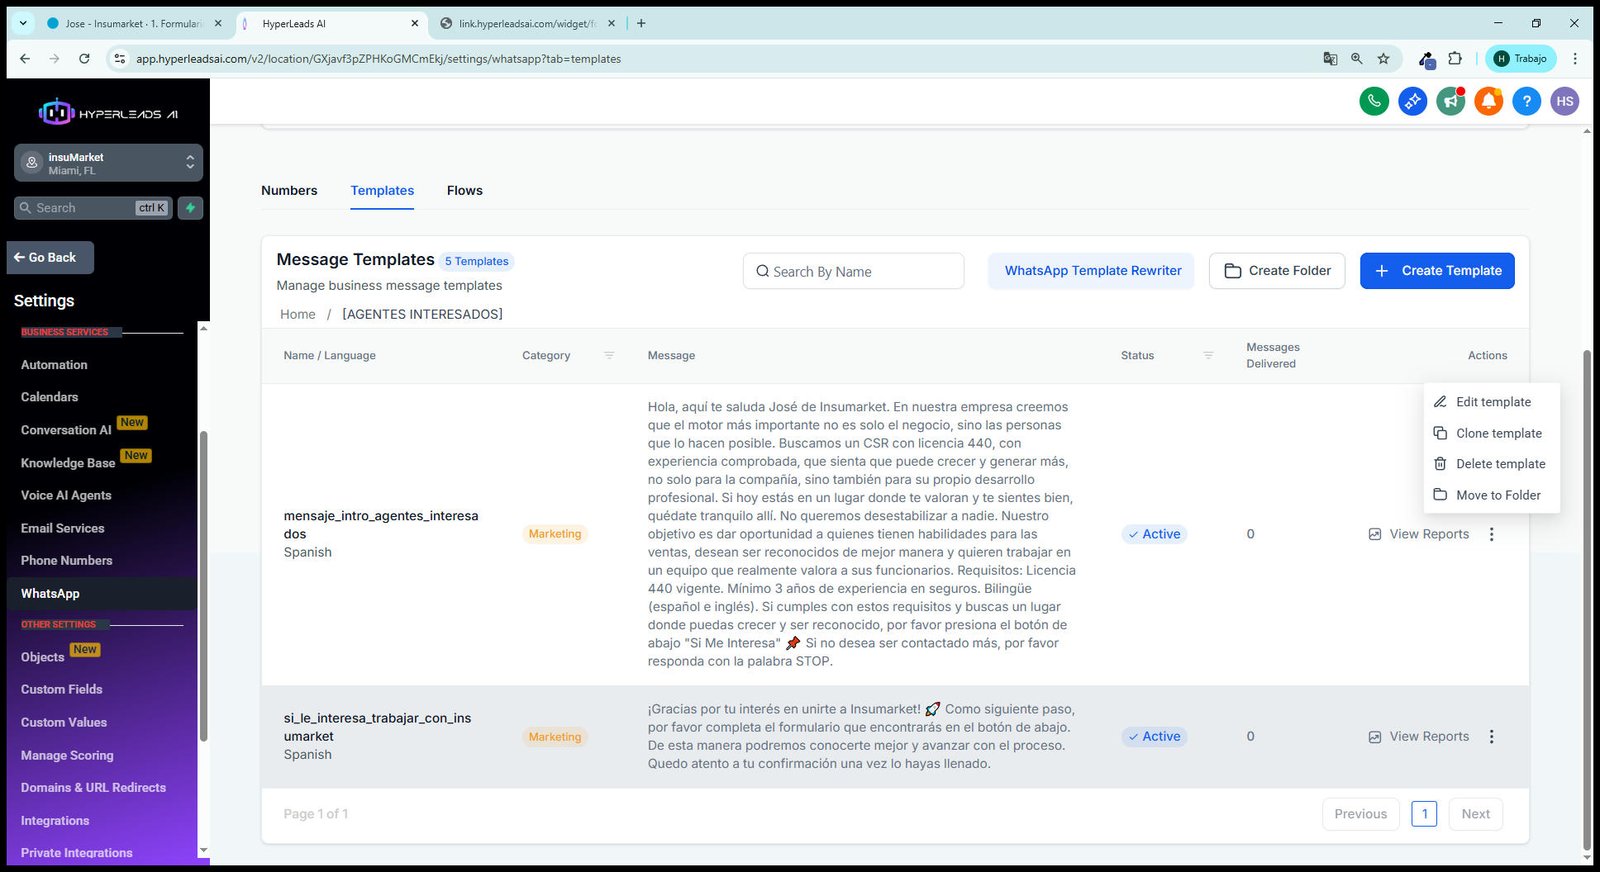Open the orange notifications bell icon
1600x872 pixels.
click(1489, 101)
